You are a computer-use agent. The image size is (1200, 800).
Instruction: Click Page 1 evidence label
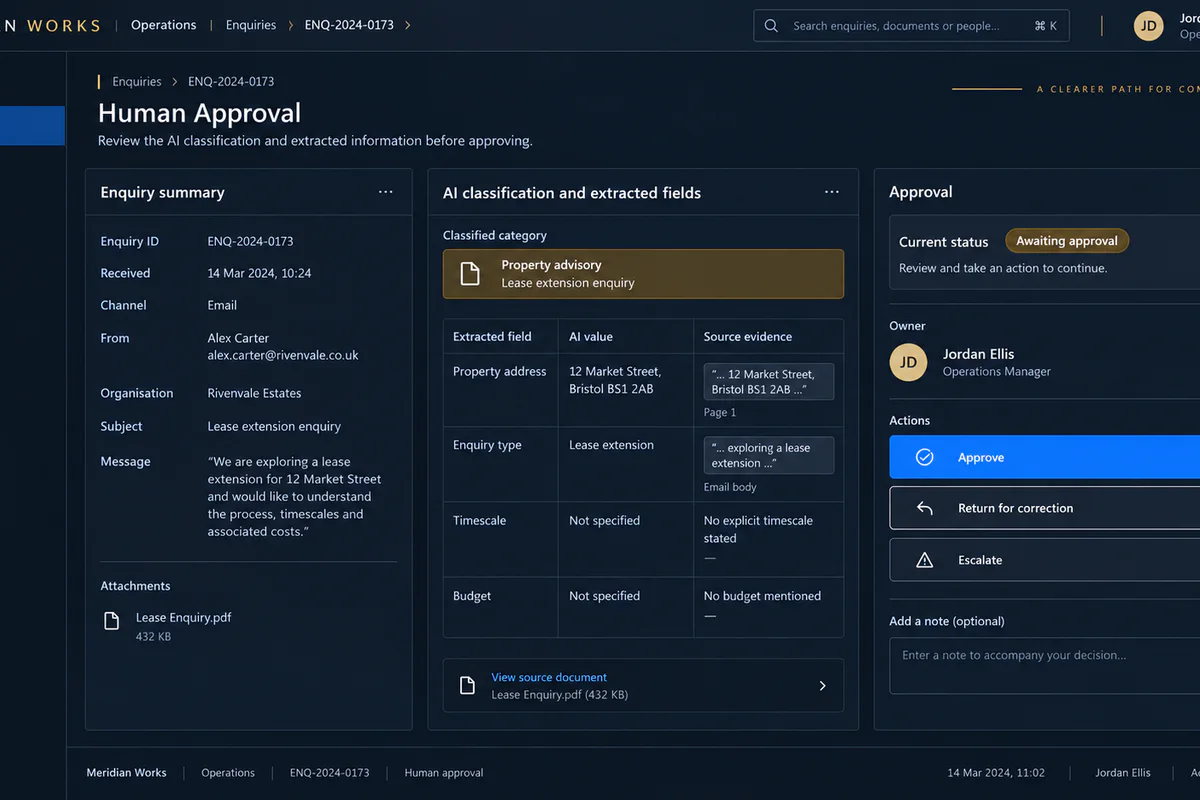[720, 412]
